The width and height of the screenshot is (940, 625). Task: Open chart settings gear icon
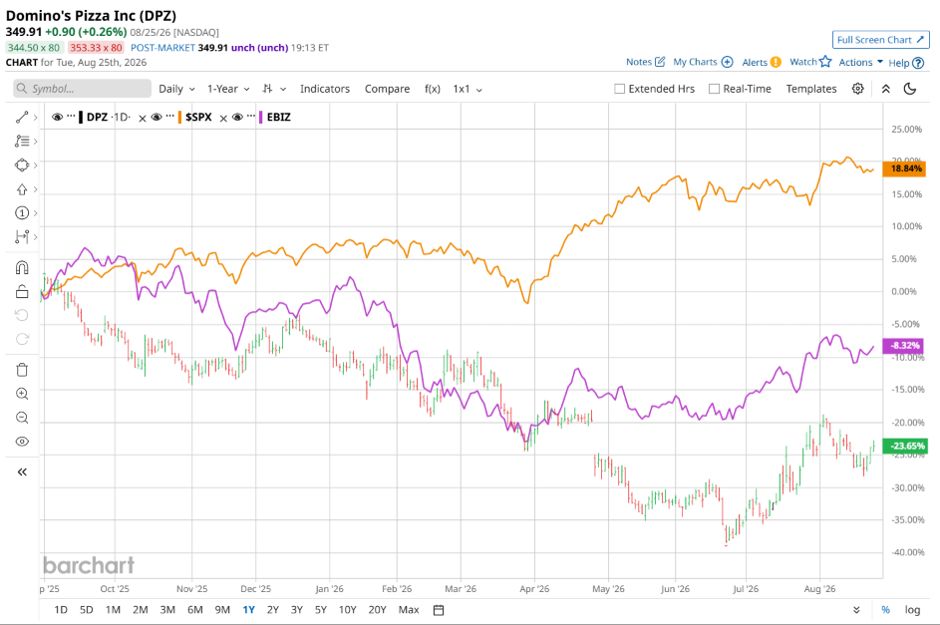[858, 89]
